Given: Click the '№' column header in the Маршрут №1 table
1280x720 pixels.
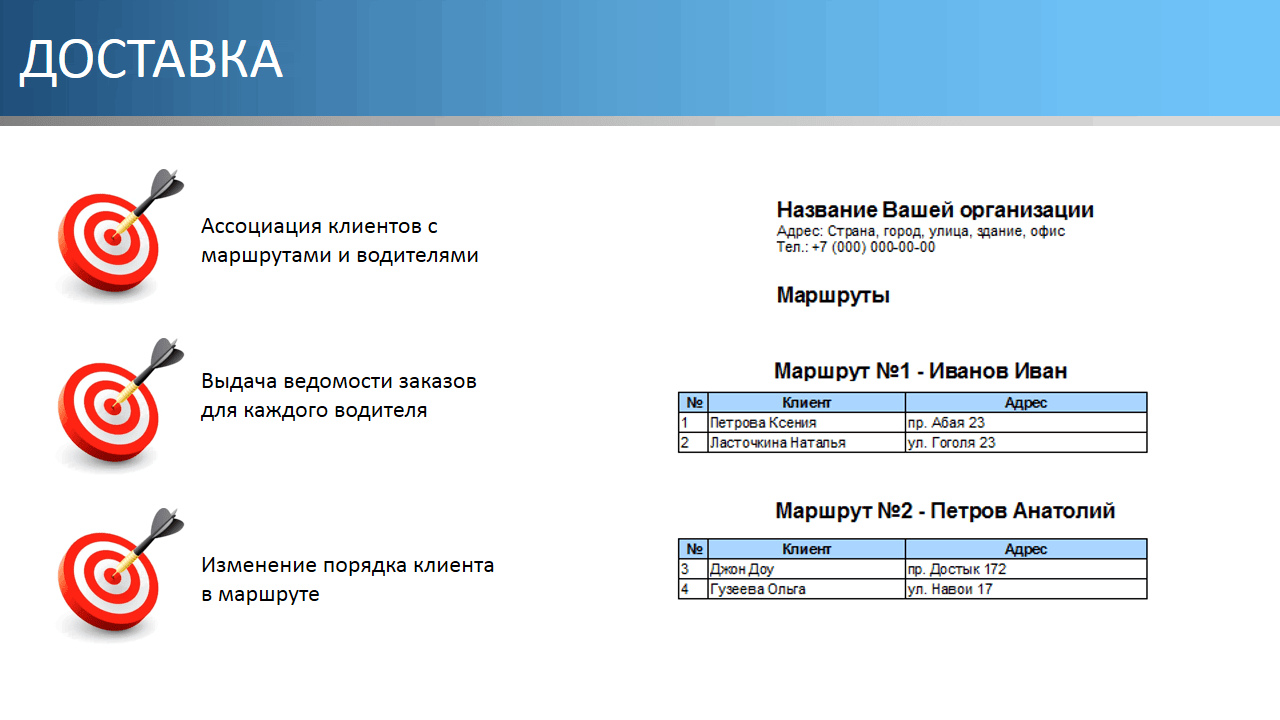Looking at the screenshot, I should tap(693, 402).
